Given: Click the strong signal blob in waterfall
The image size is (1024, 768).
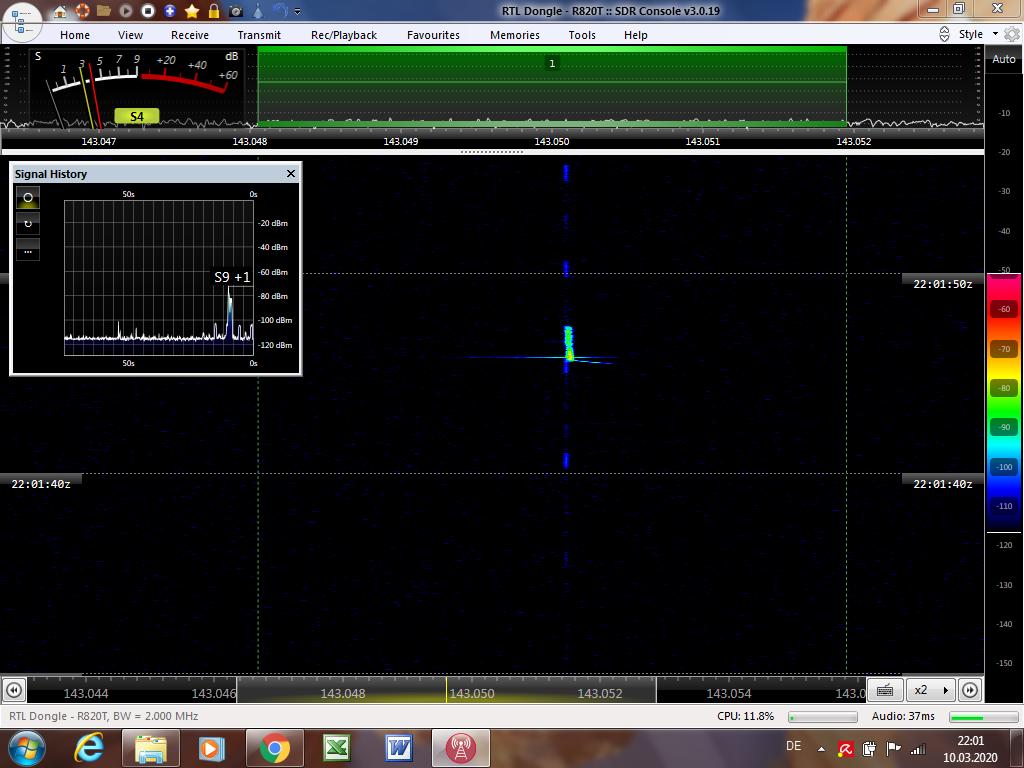Looking at the screenshot, I should [568, 344].
